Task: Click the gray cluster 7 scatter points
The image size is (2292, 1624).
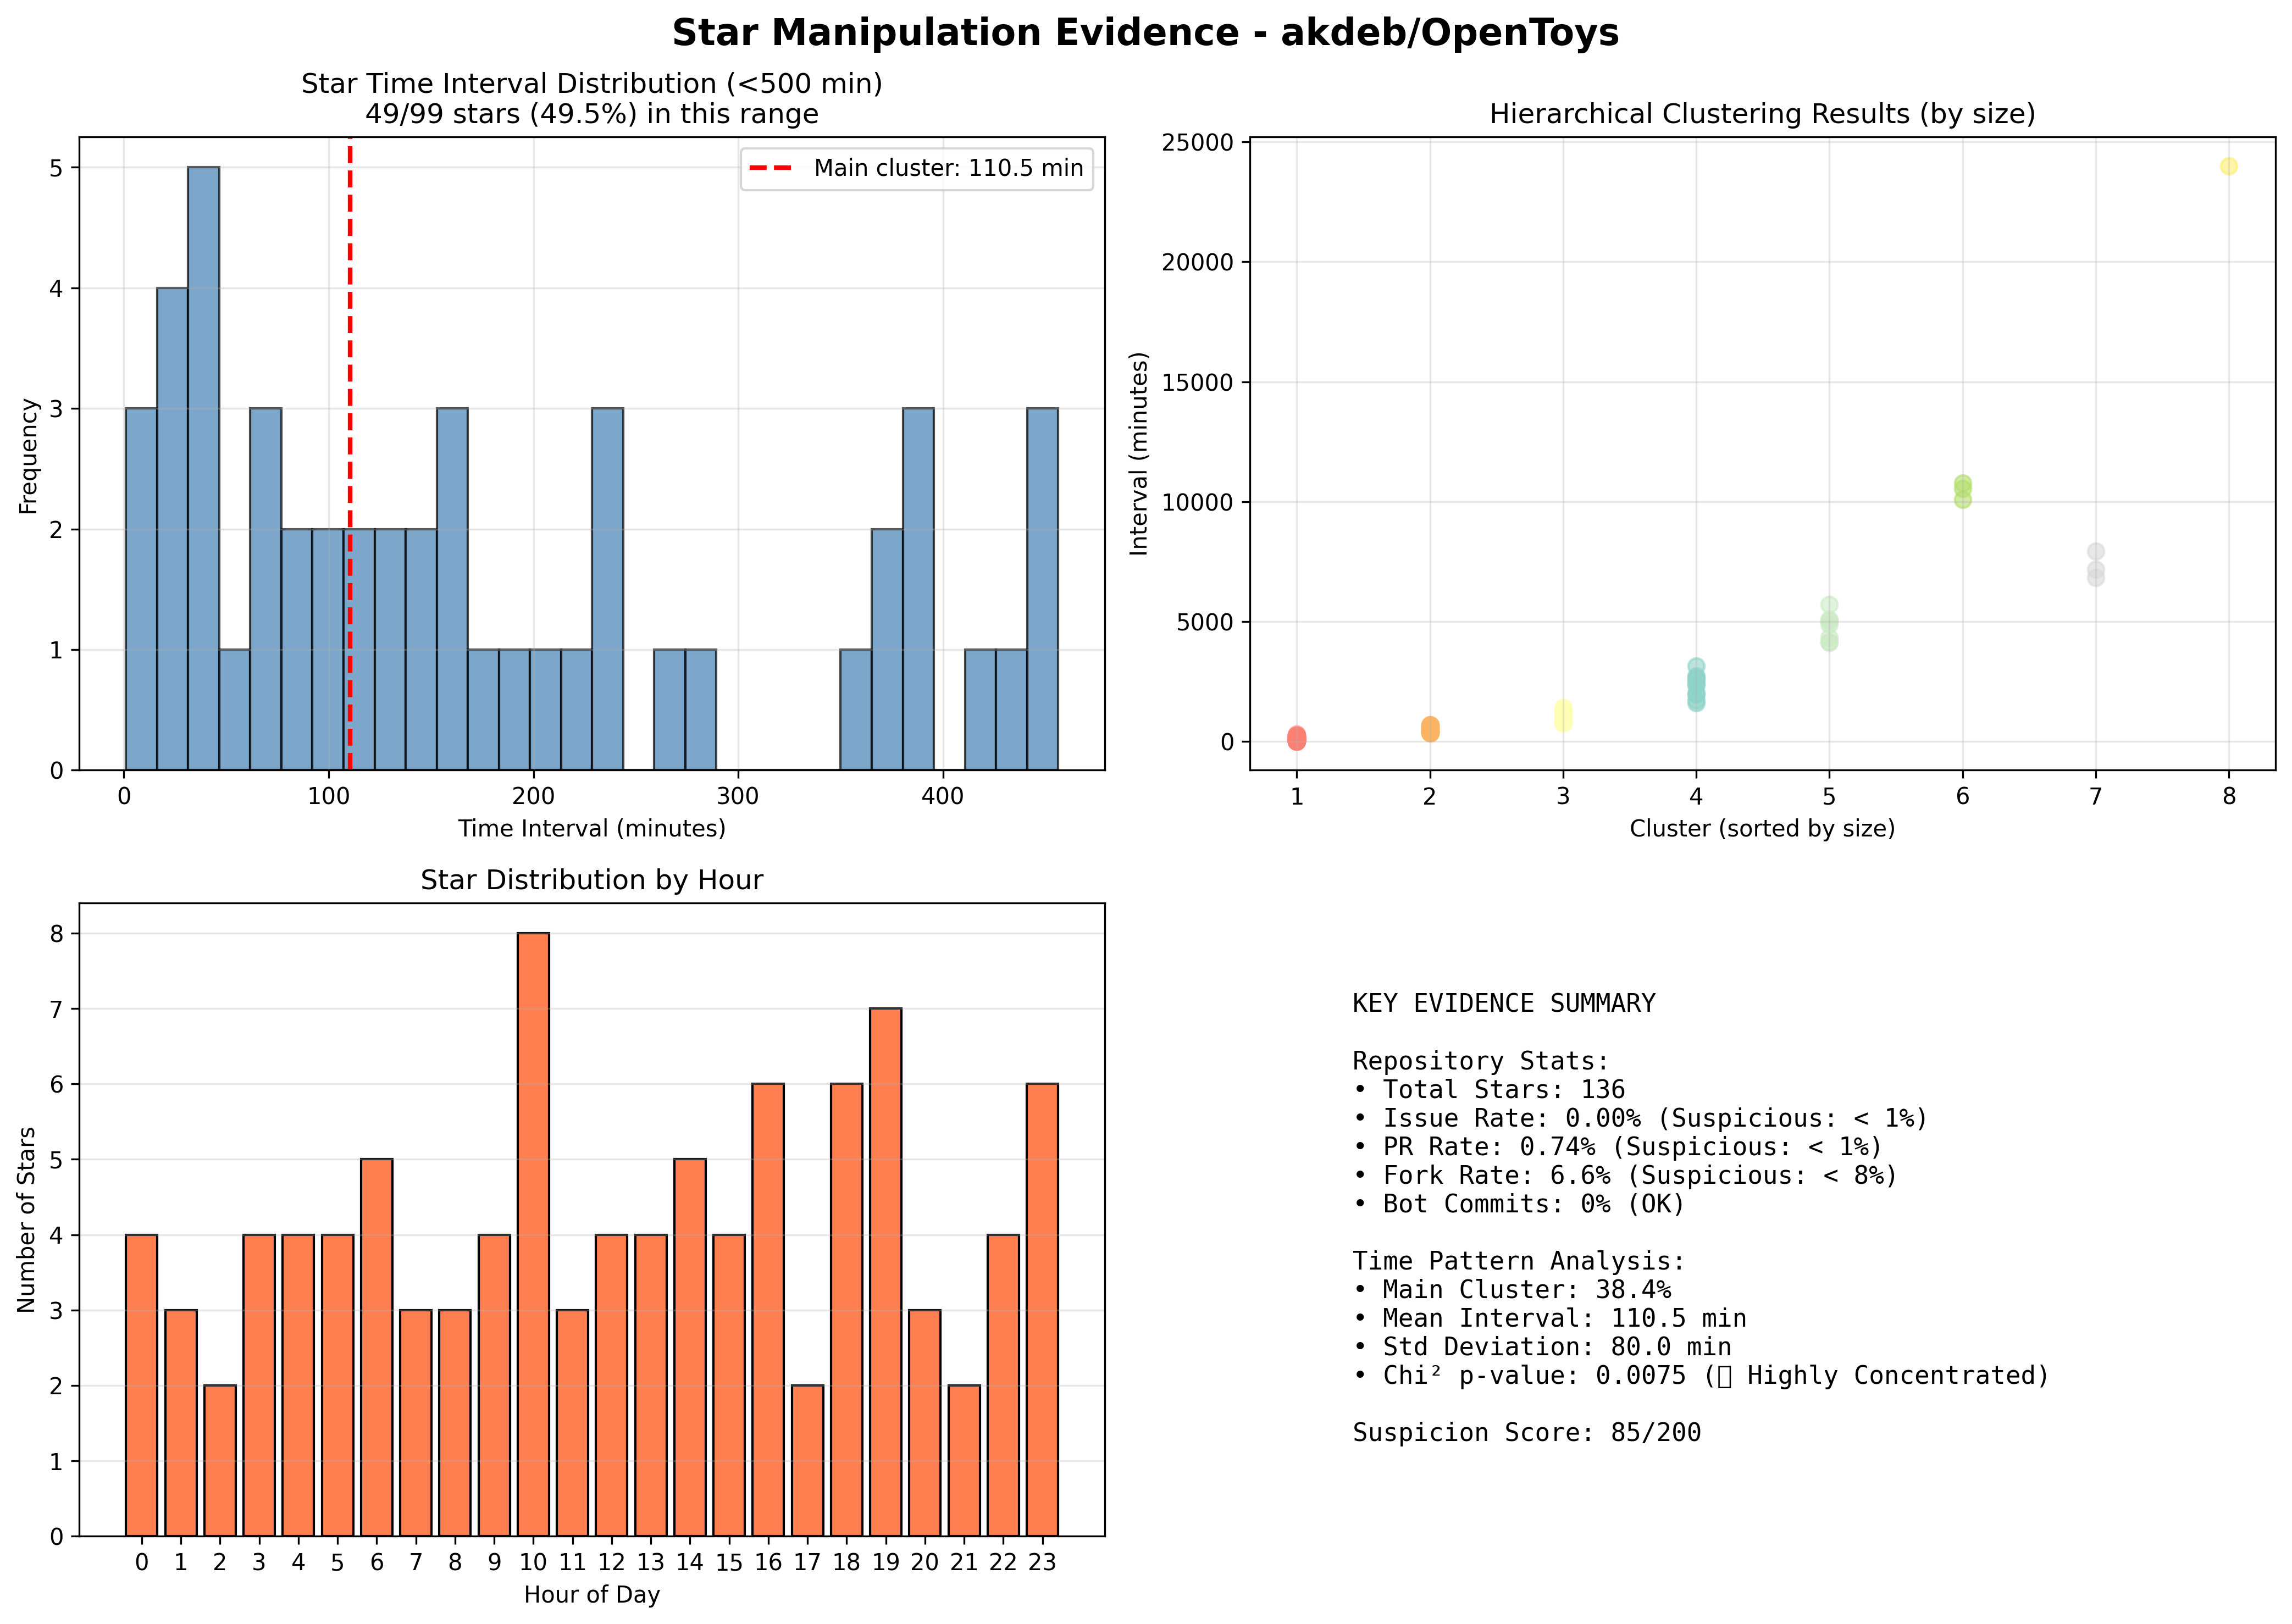Action: coord(2096,565)
